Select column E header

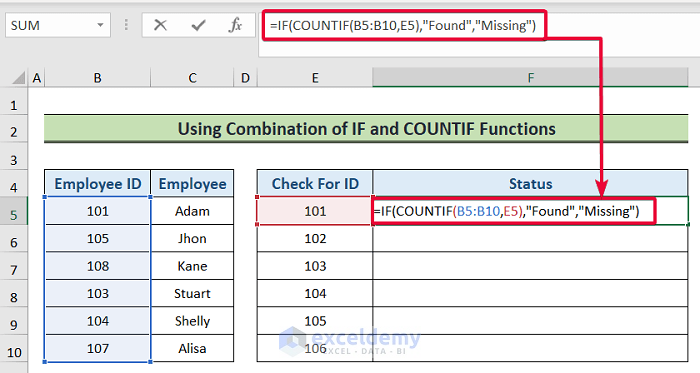pyautogui.click(x=315, y=78)
